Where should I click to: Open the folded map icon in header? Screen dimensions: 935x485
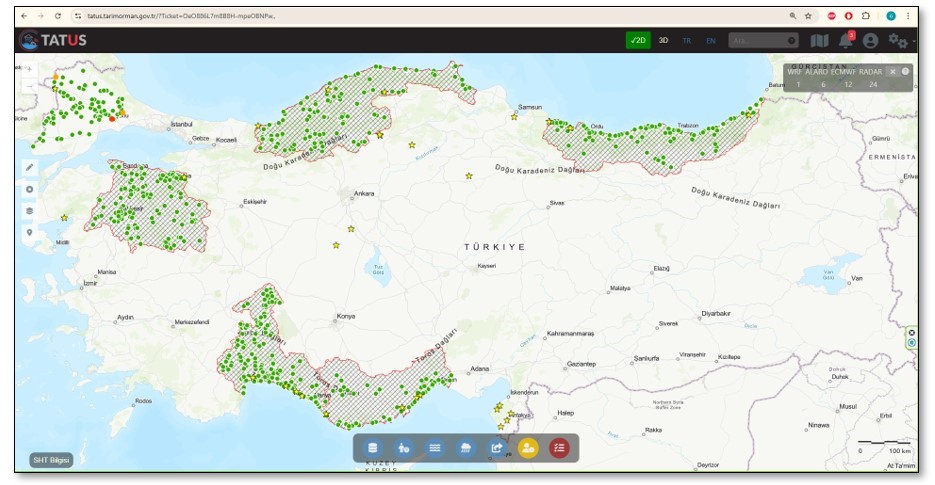tap(819, 41)
